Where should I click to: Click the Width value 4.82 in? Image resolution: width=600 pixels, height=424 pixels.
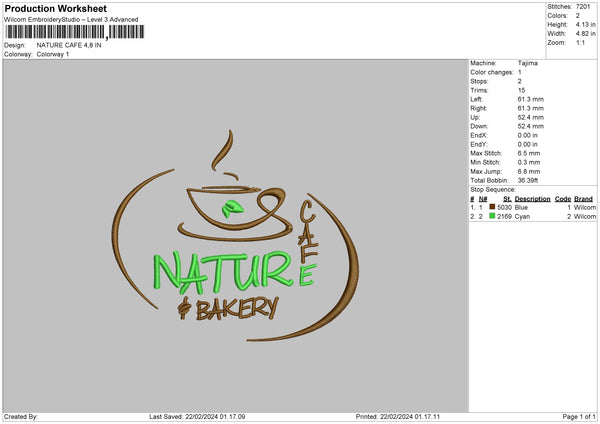pos(585,34)
